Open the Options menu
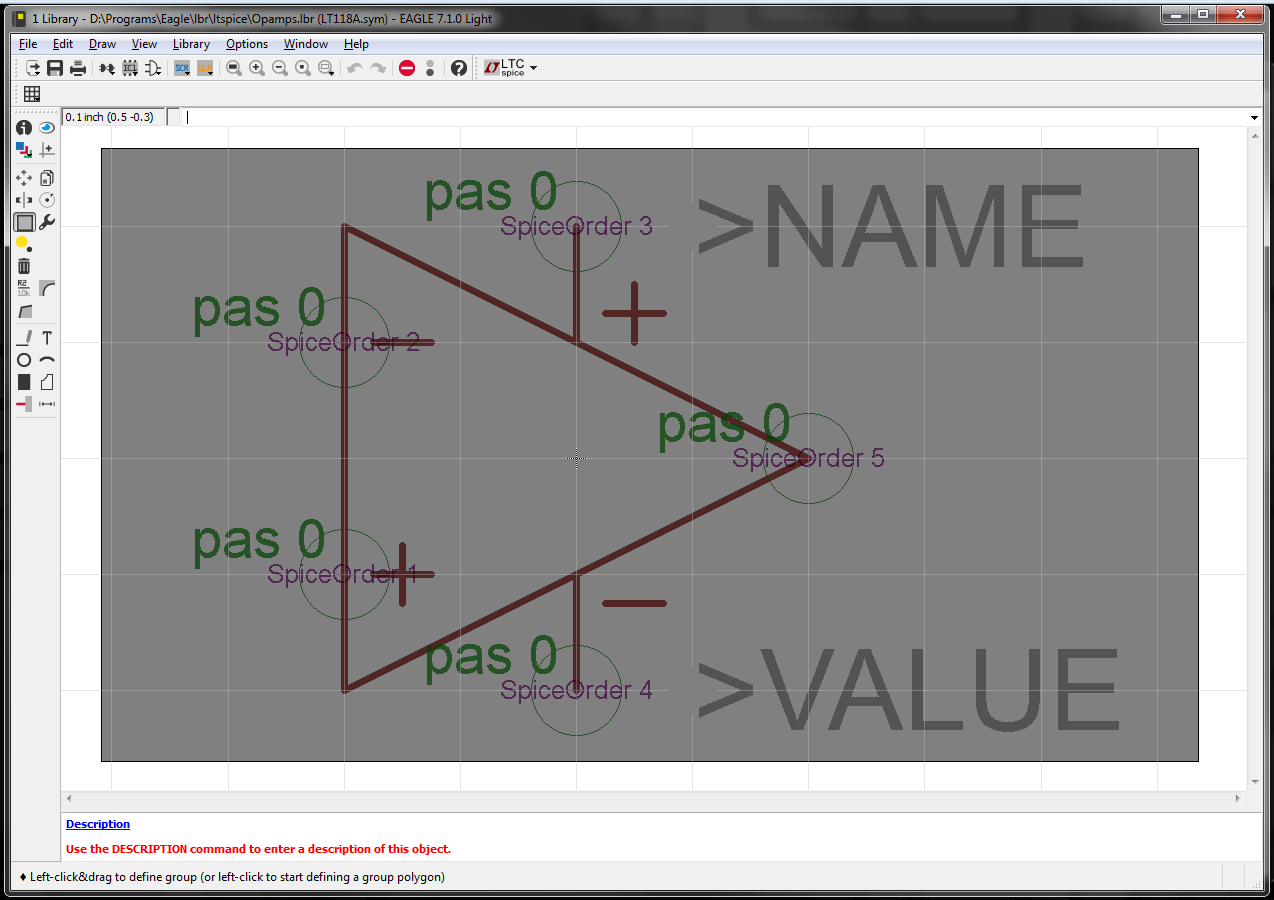Viewport: 1274px width, 900px height. point(247,44)
